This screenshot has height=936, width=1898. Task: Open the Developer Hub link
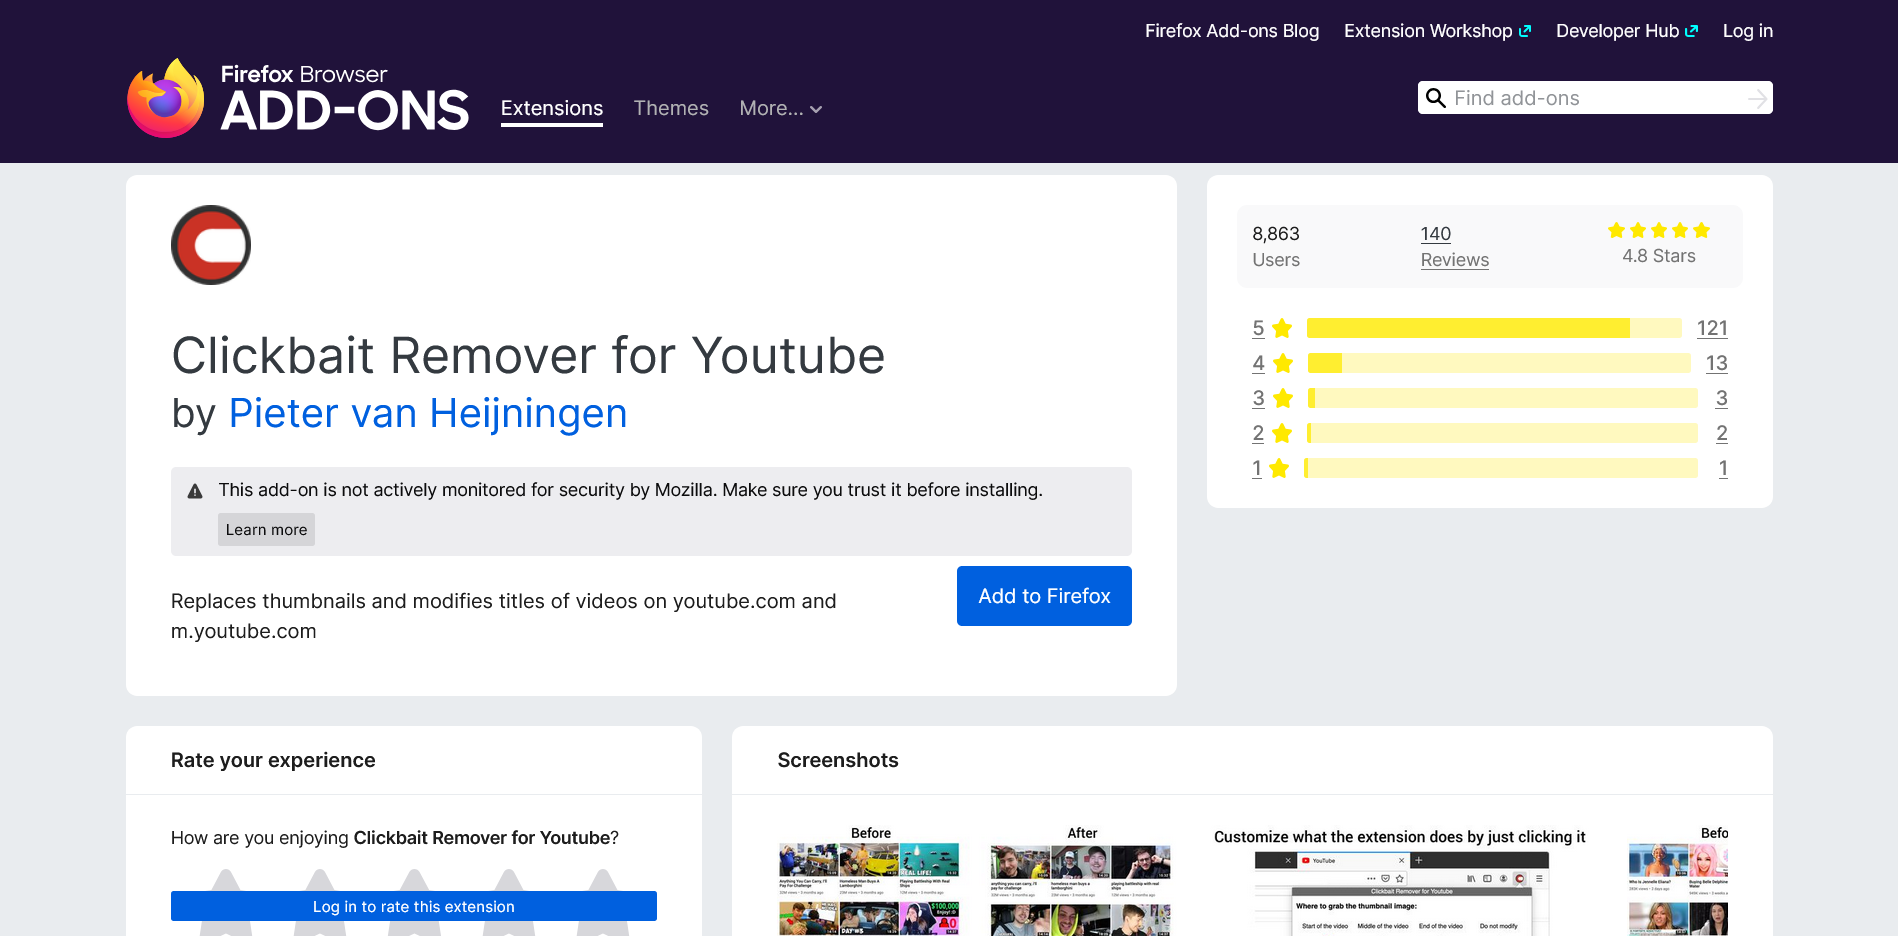pyautogui.click(x=1627, y=31)
